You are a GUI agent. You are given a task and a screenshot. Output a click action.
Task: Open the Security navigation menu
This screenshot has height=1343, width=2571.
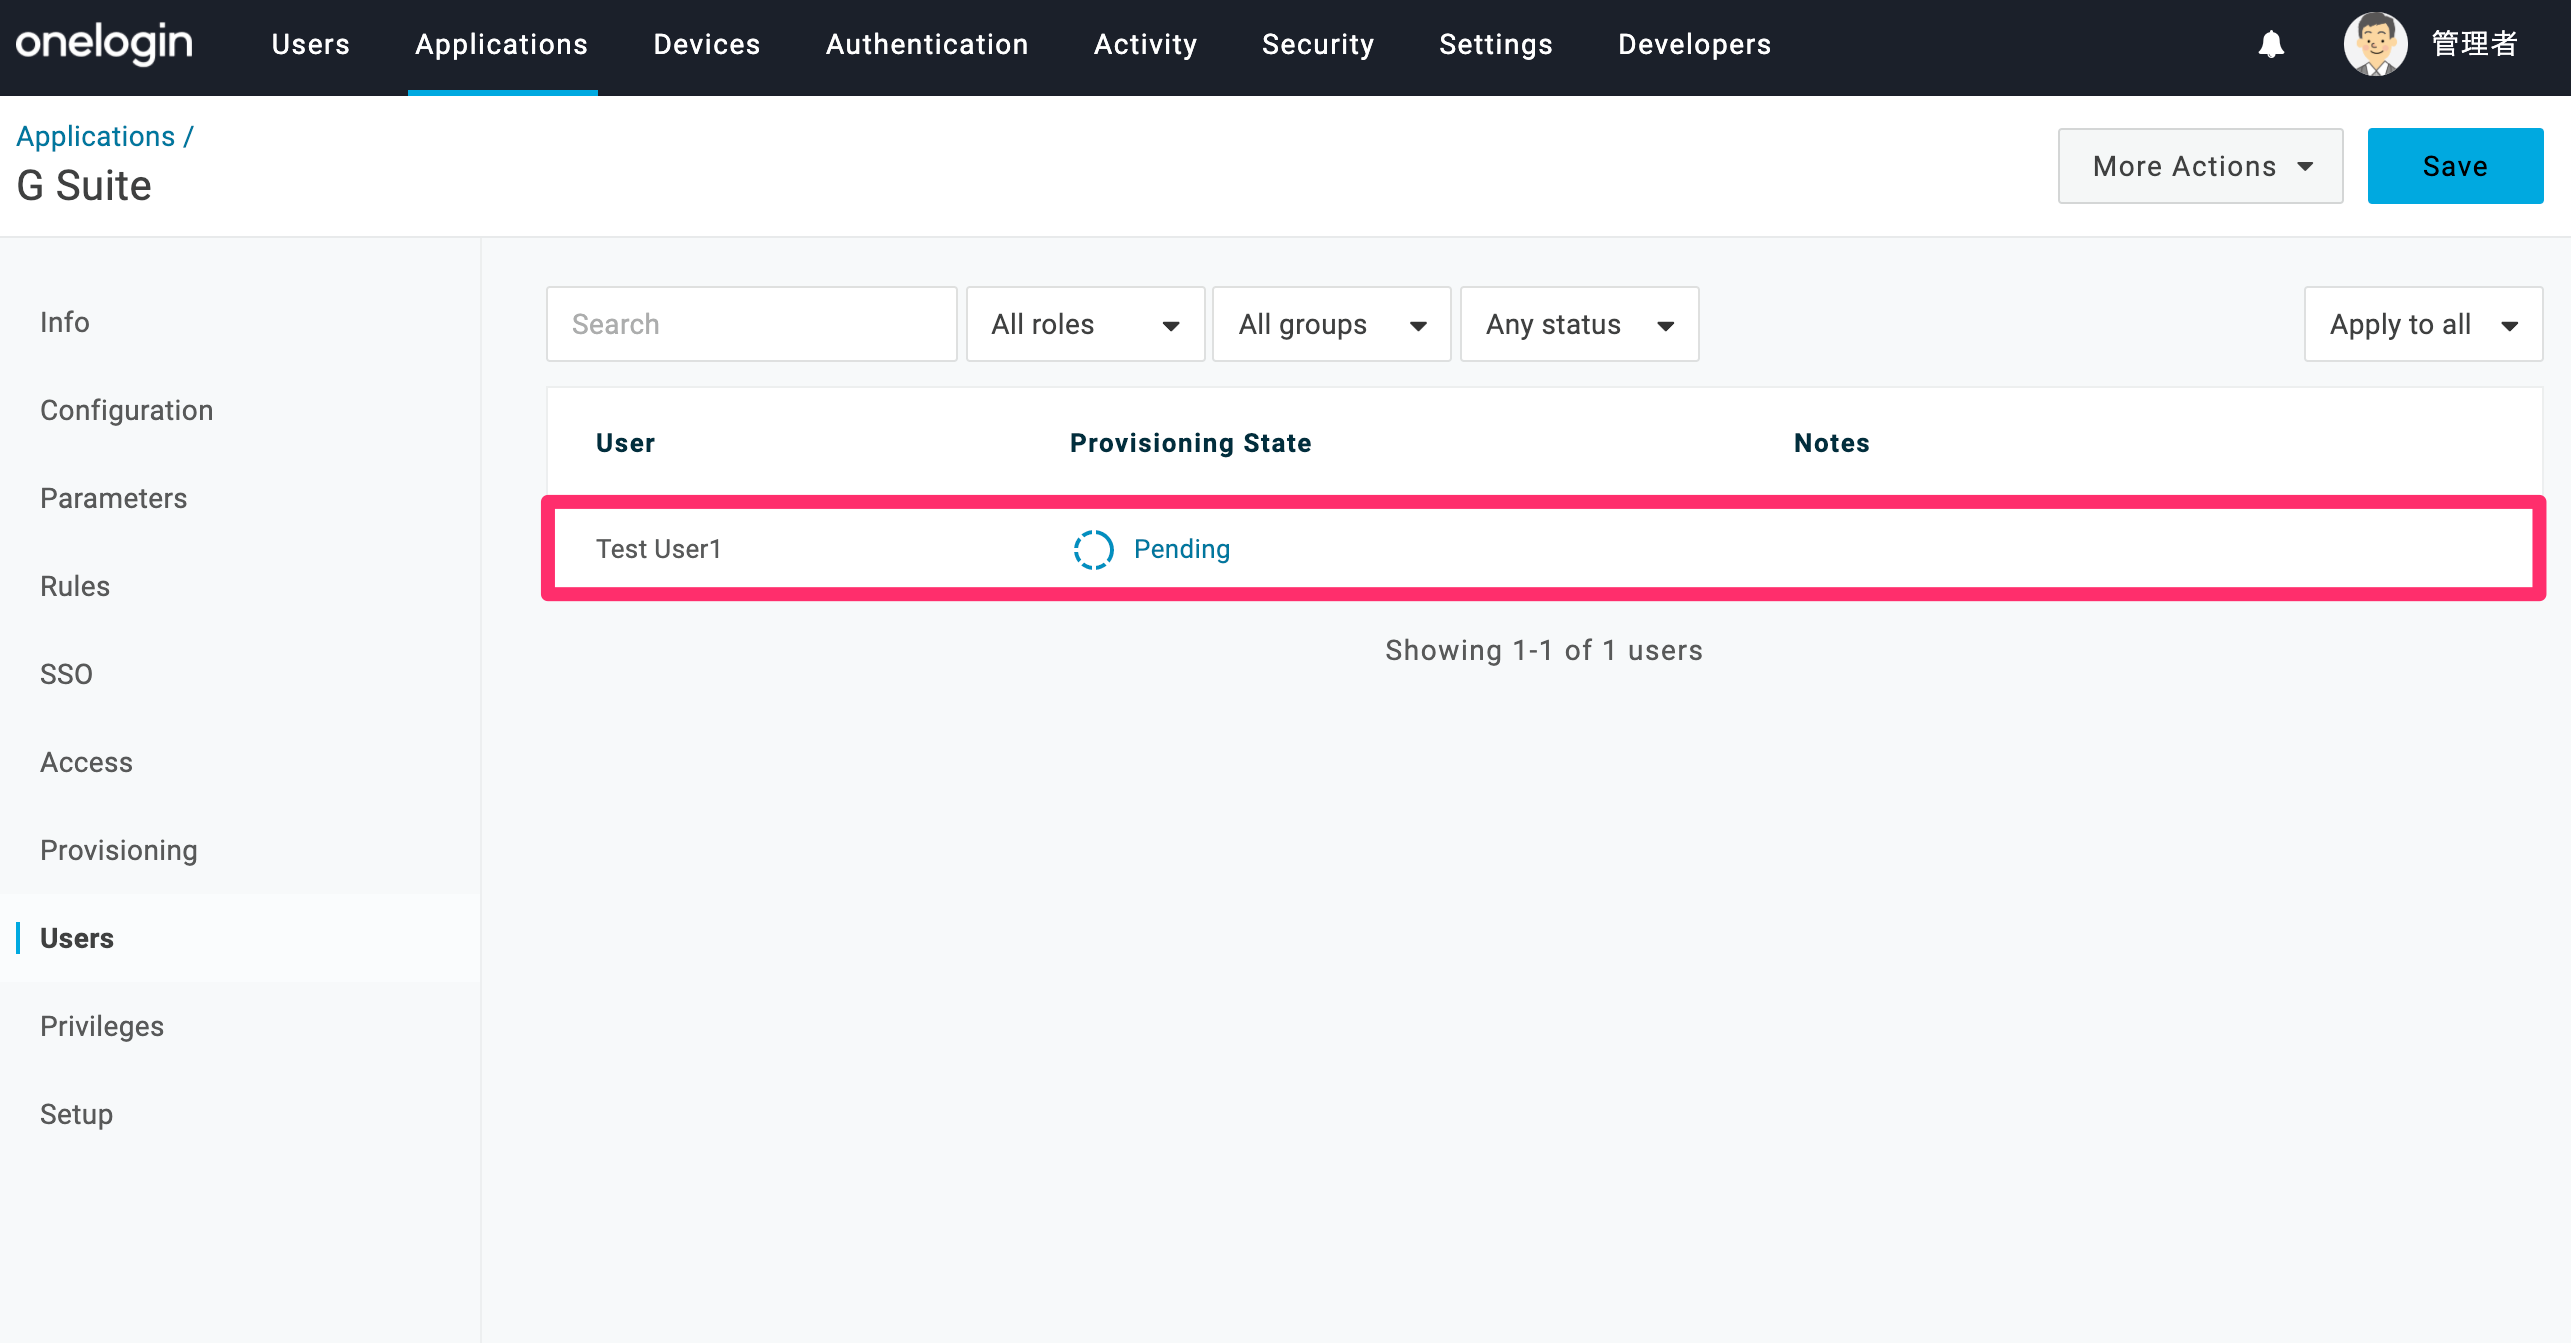1318,44
